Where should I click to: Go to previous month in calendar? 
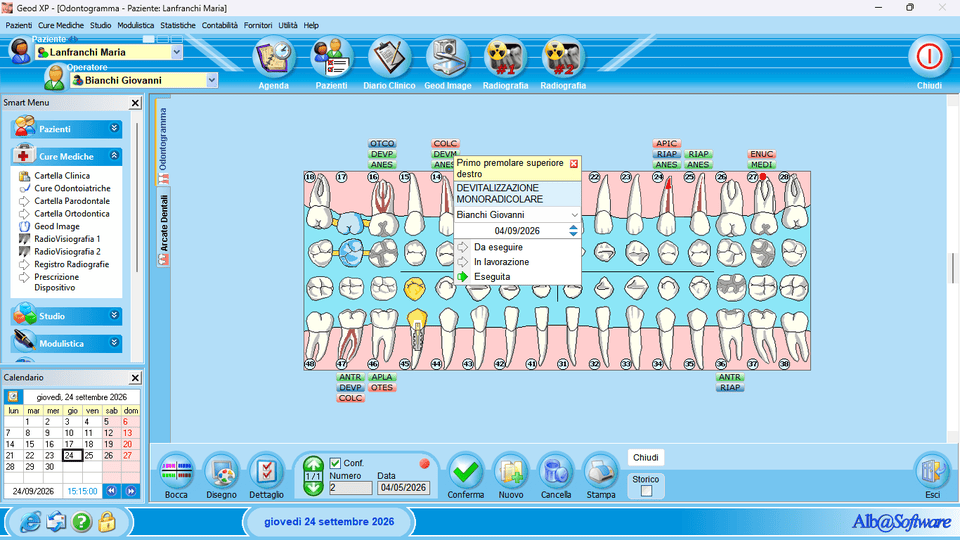[x=111, y=491]
